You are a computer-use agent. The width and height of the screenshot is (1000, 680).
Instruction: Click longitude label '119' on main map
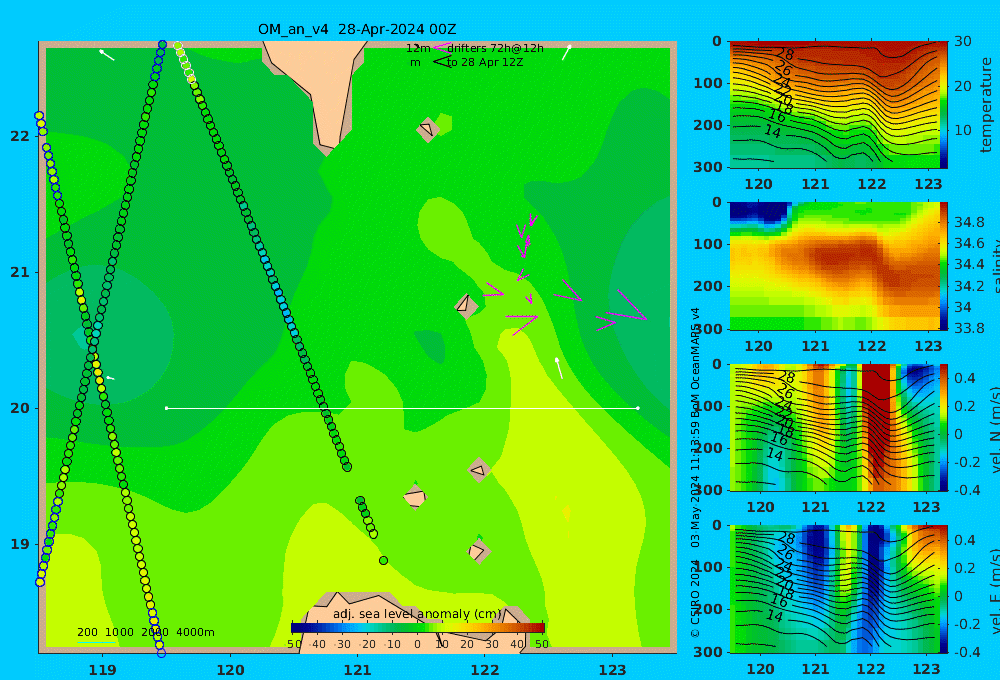[103, 670]
